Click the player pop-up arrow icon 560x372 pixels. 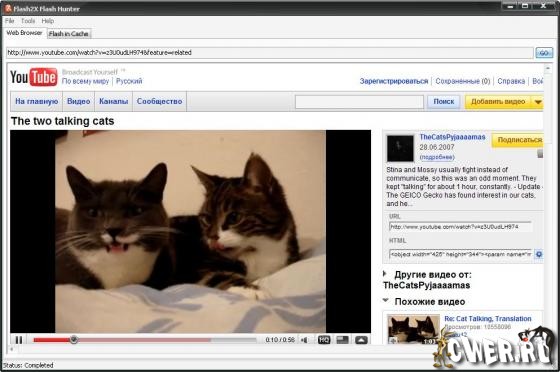361,340
